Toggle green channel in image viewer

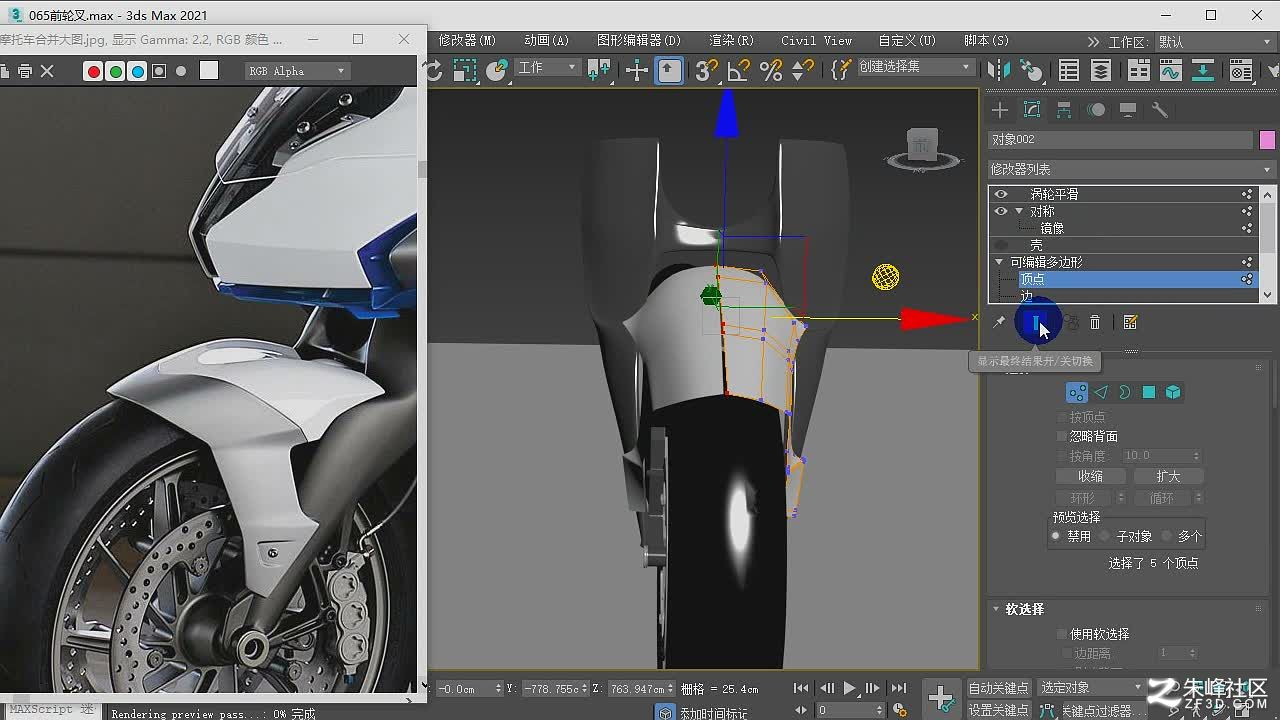click(115, 71)
